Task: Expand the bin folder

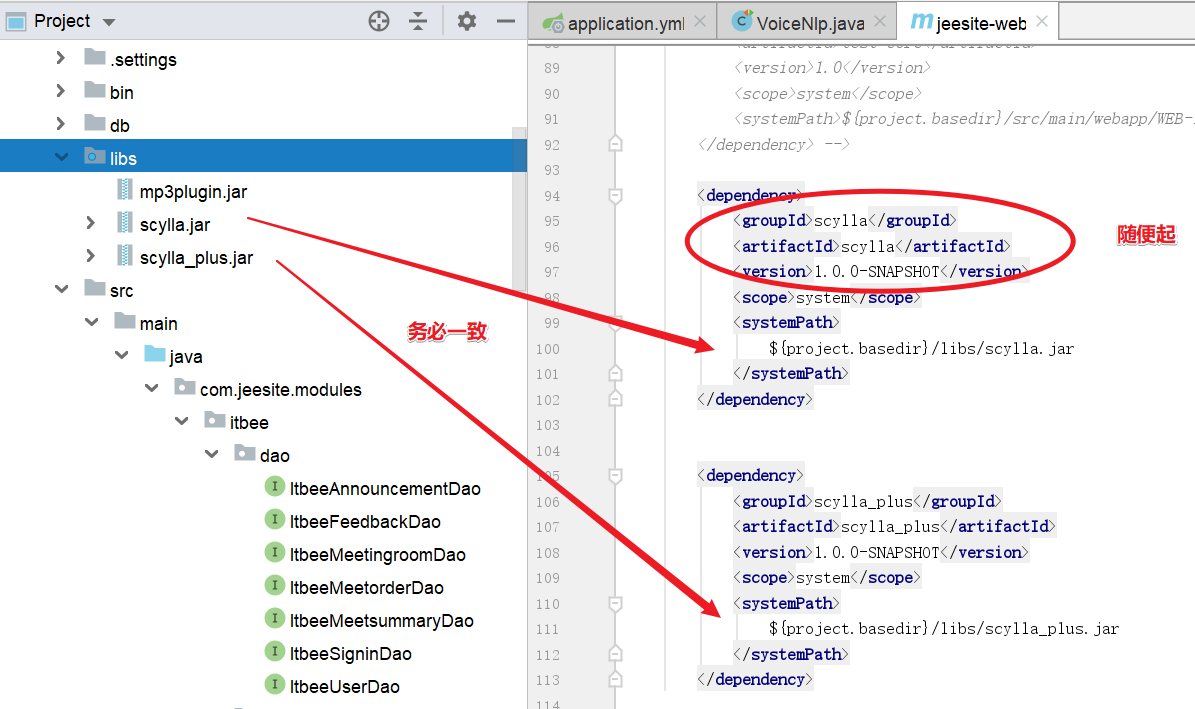Action: click(x=60, y=91)
